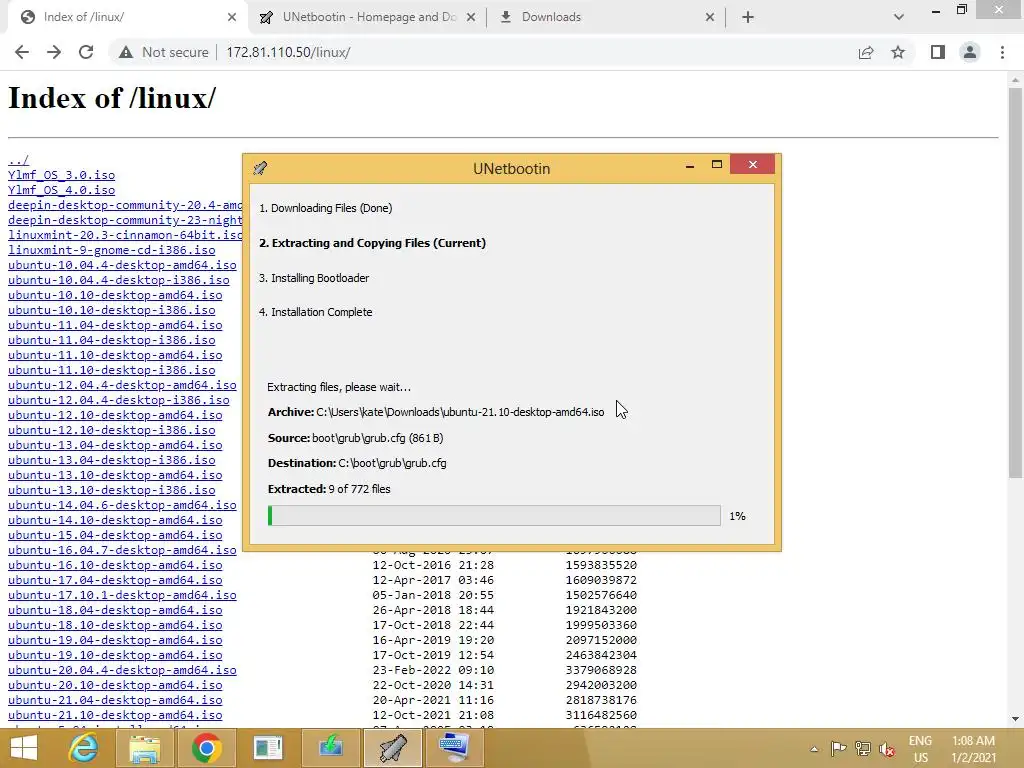Click '1. Downloading Files (Done)' step

click(326, 208)
